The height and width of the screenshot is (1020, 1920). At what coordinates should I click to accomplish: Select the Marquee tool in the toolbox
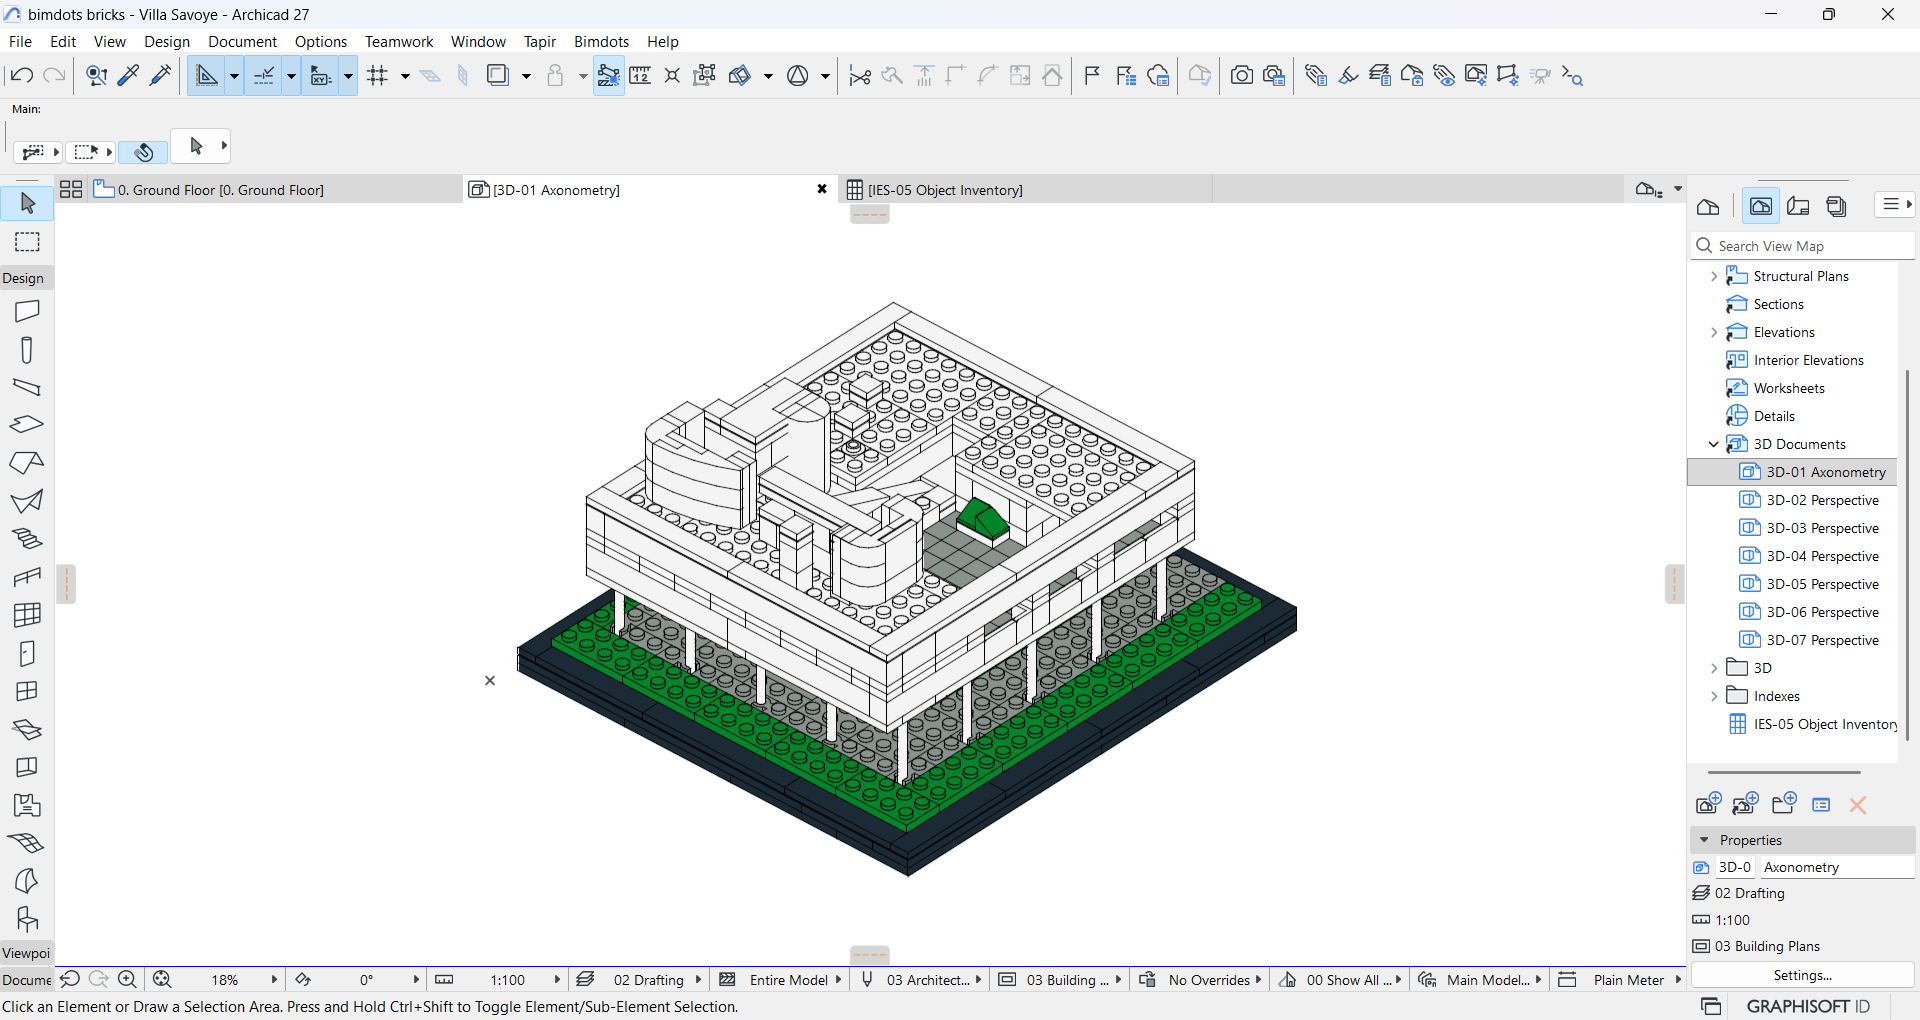(x=27, y=241)
